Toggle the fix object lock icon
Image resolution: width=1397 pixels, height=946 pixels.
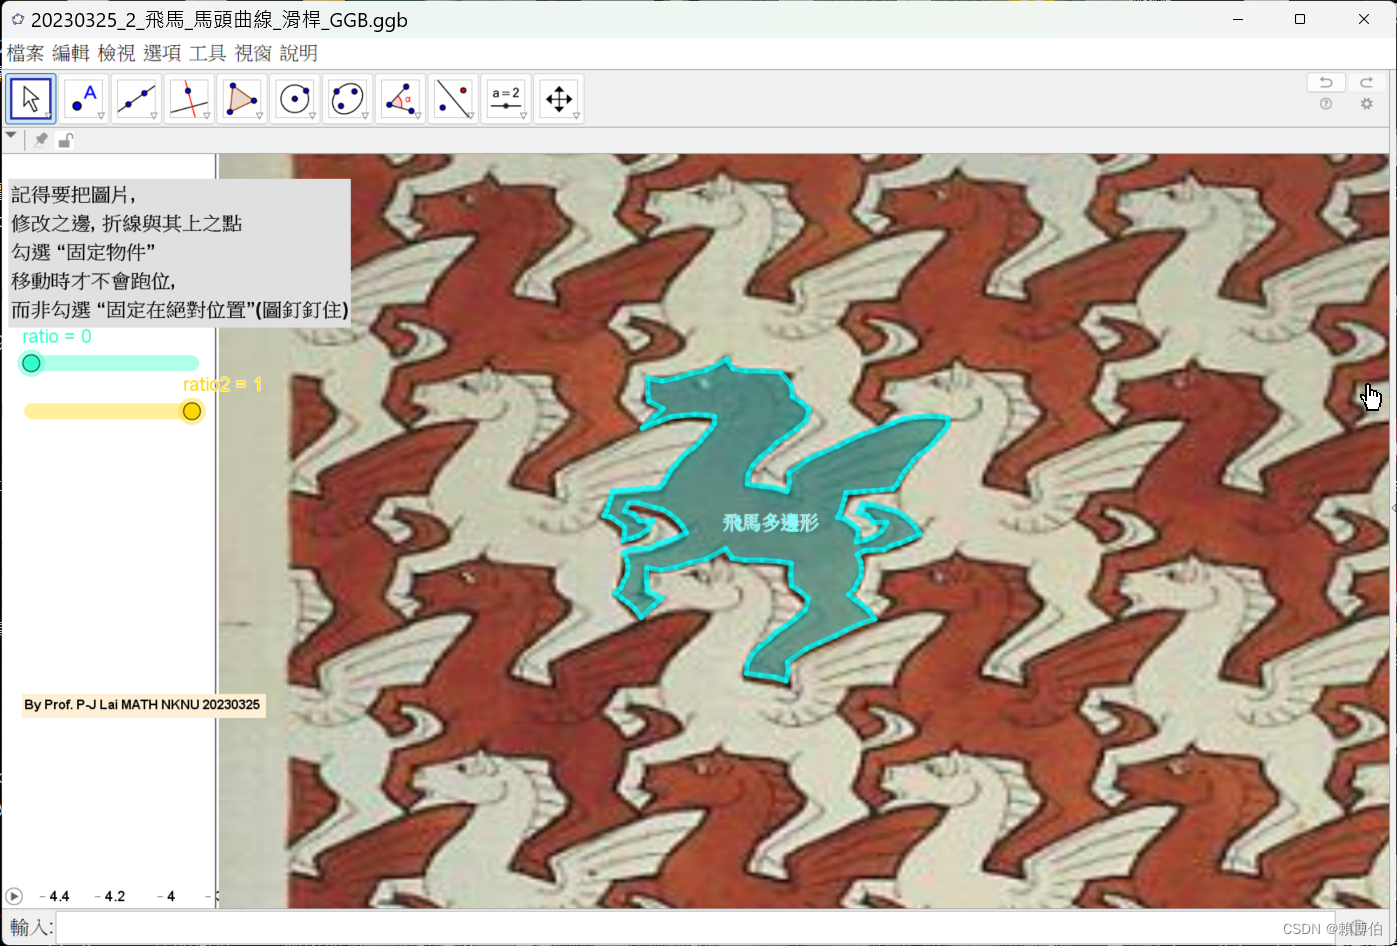pos(65,140)
